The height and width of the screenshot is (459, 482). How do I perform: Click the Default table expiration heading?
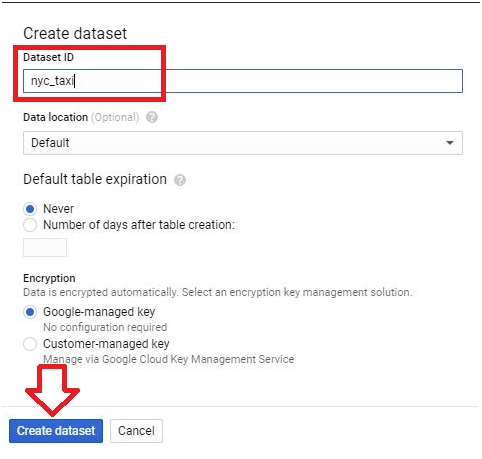(x=95, y=179)
